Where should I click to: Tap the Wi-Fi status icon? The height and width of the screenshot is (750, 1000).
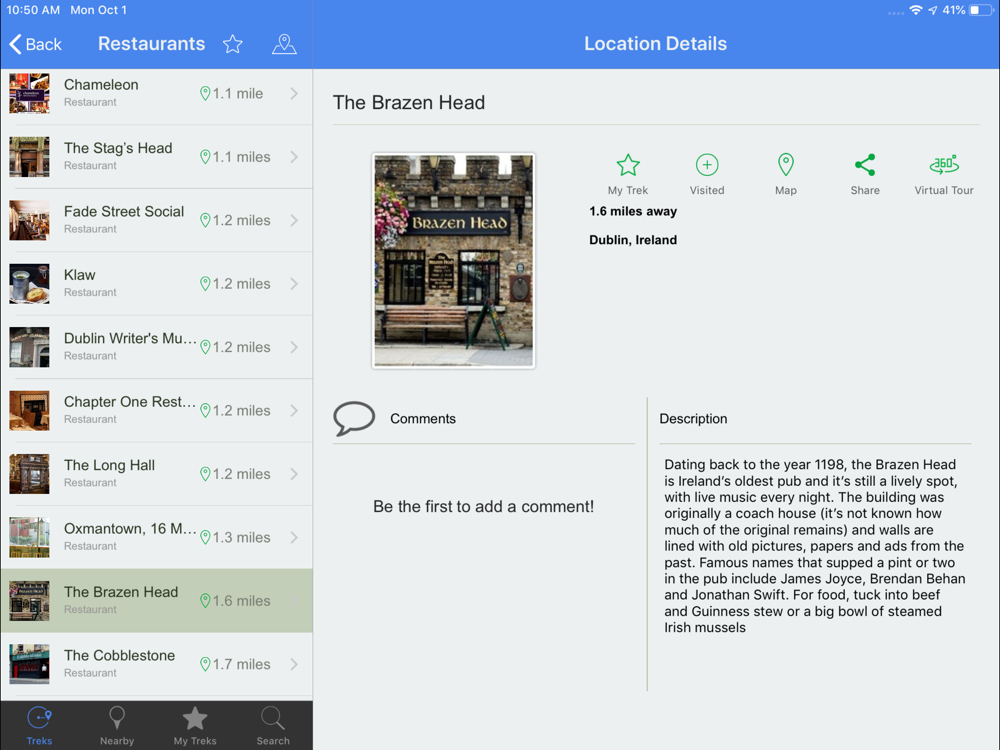916,10
